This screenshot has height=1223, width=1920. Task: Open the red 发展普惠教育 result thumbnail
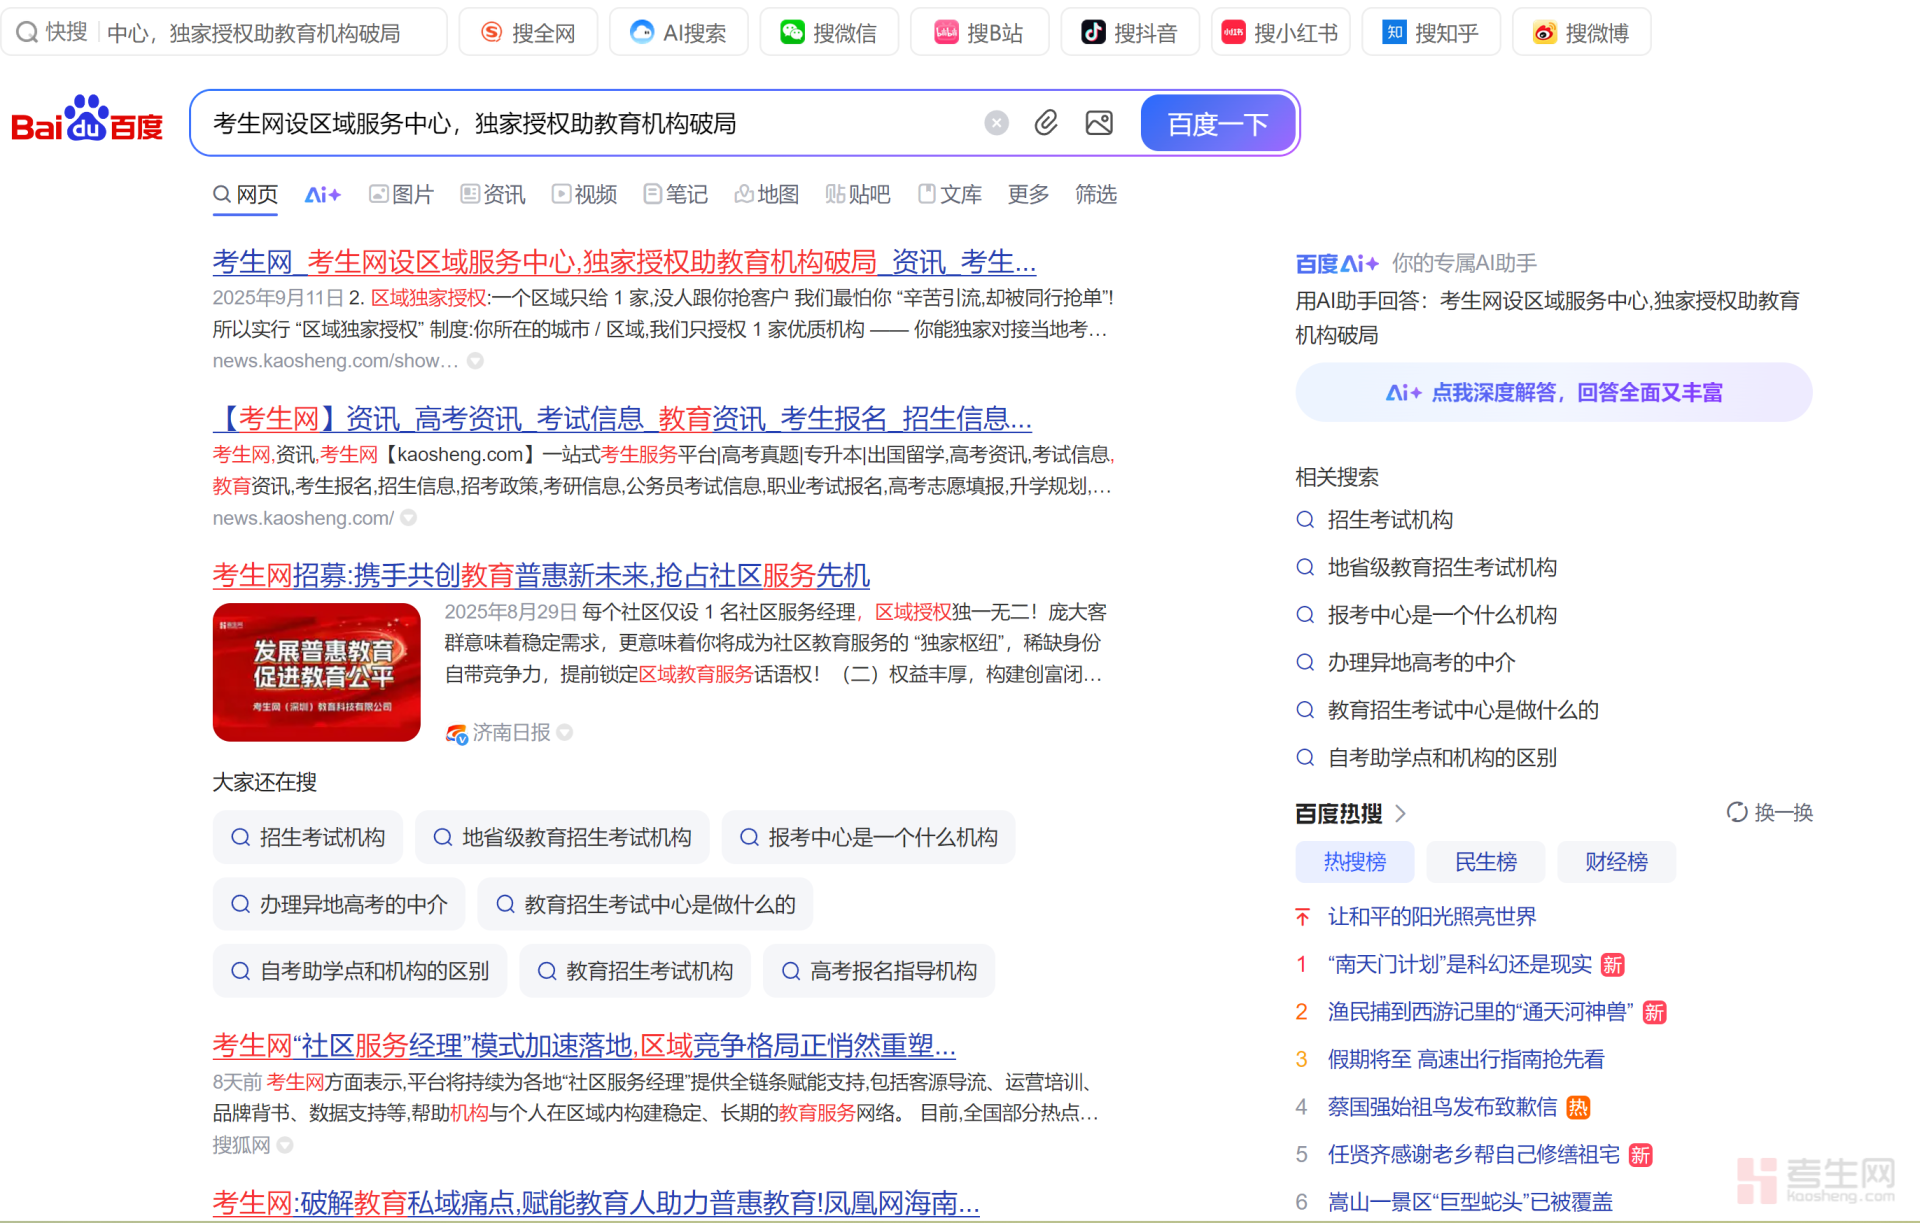316,672
